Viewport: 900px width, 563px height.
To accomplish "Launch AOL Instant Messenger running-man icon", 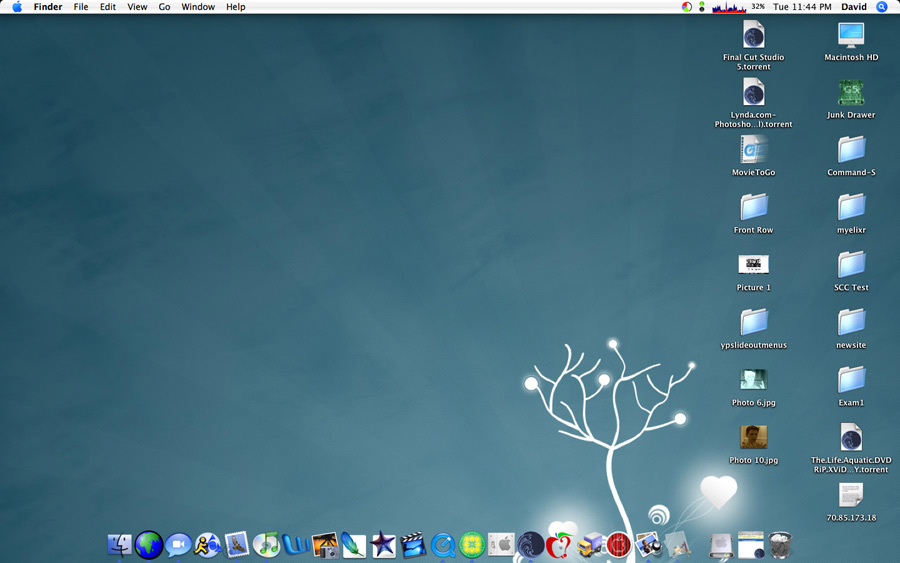I will pyautogui.click(x=207, y=545).
